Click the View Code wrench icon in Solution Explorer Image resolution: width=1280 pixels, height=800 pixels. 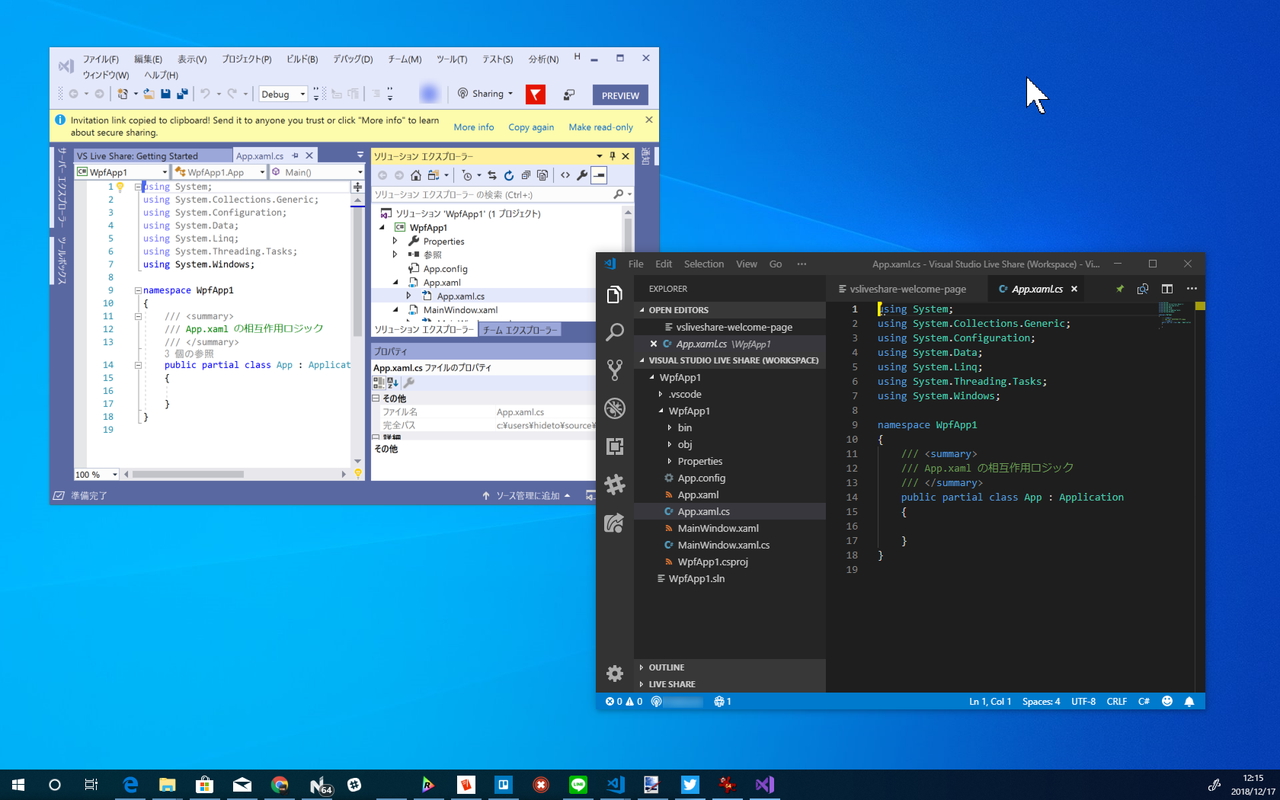pos(582,174)
